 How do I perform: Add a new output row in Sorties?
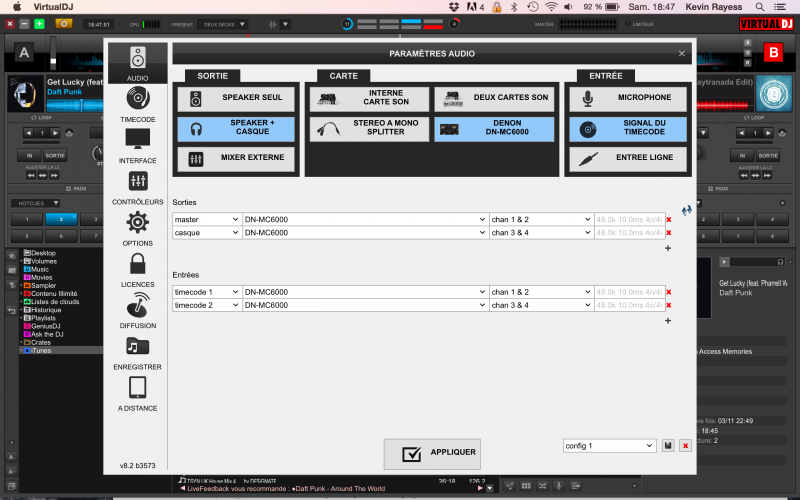click(668, 248)
